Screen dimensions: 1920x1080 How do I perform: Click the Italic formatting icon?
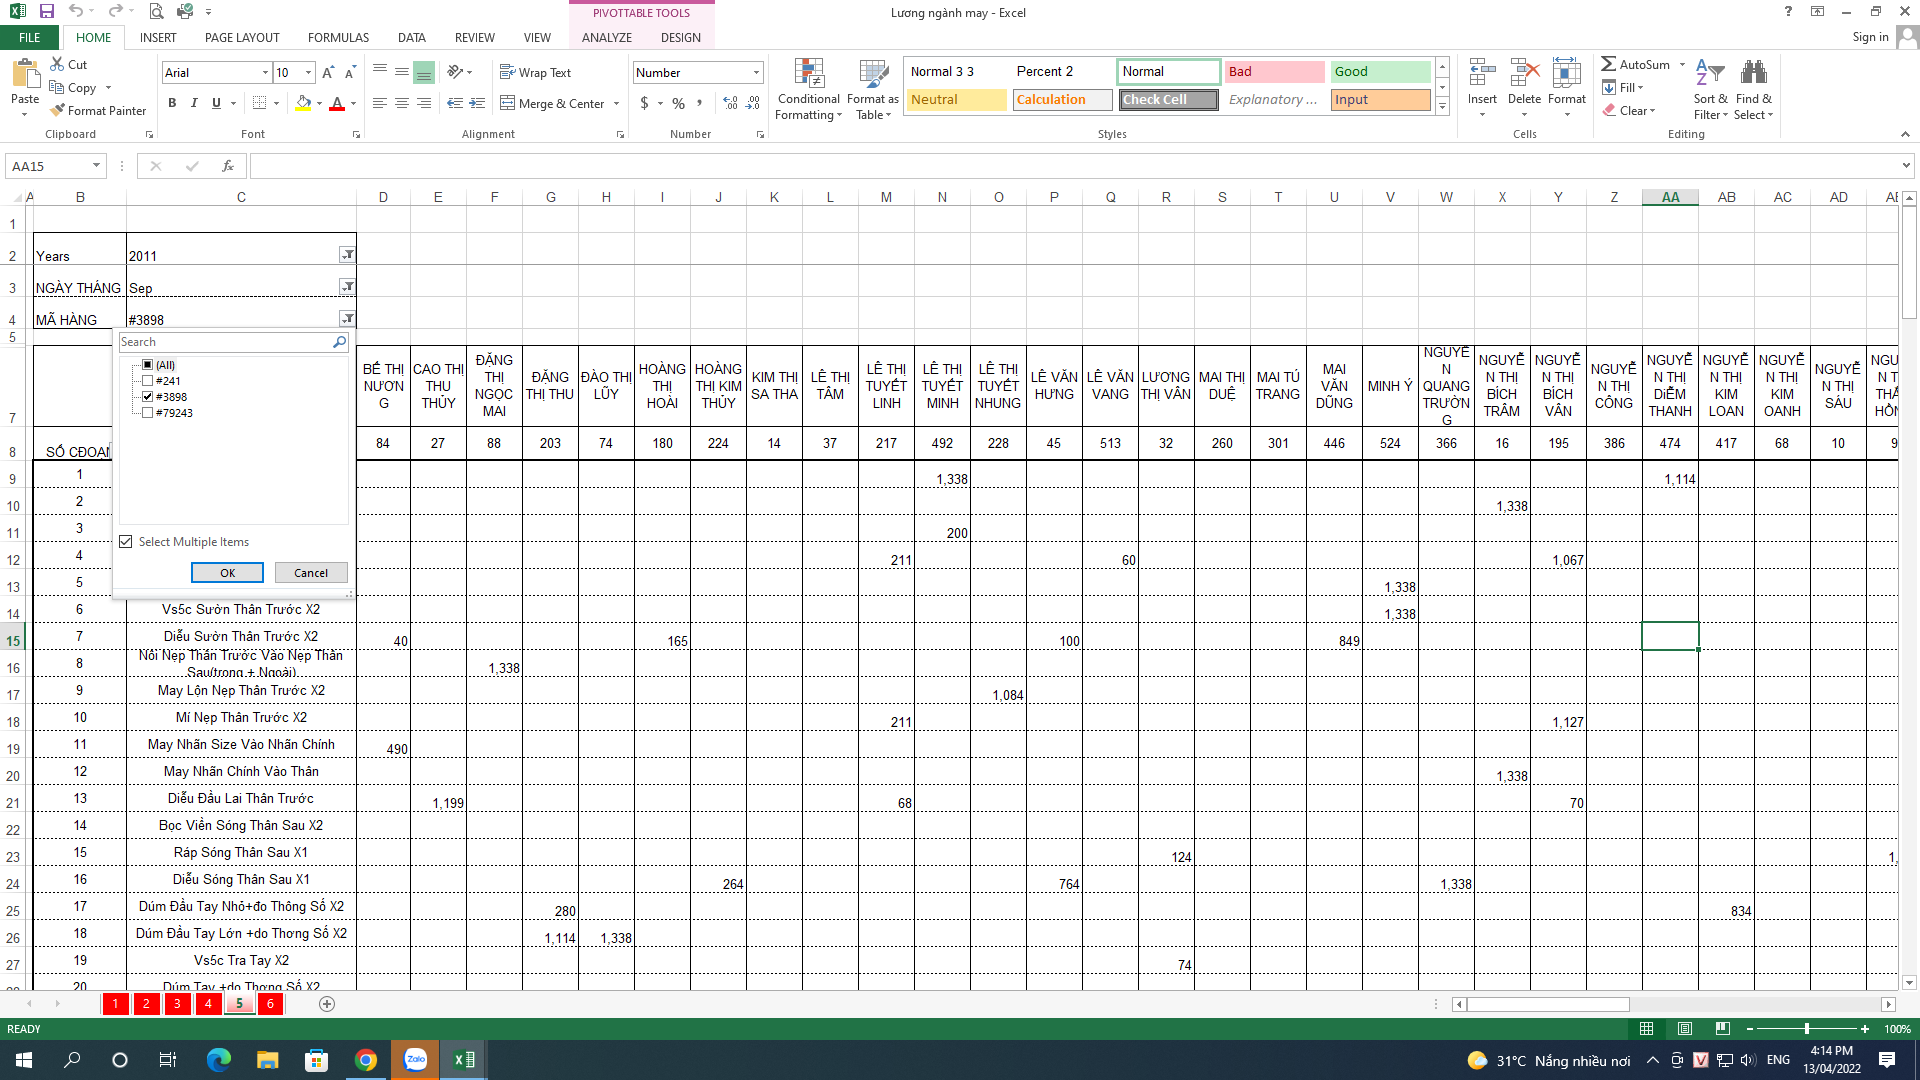coord(194,103)
